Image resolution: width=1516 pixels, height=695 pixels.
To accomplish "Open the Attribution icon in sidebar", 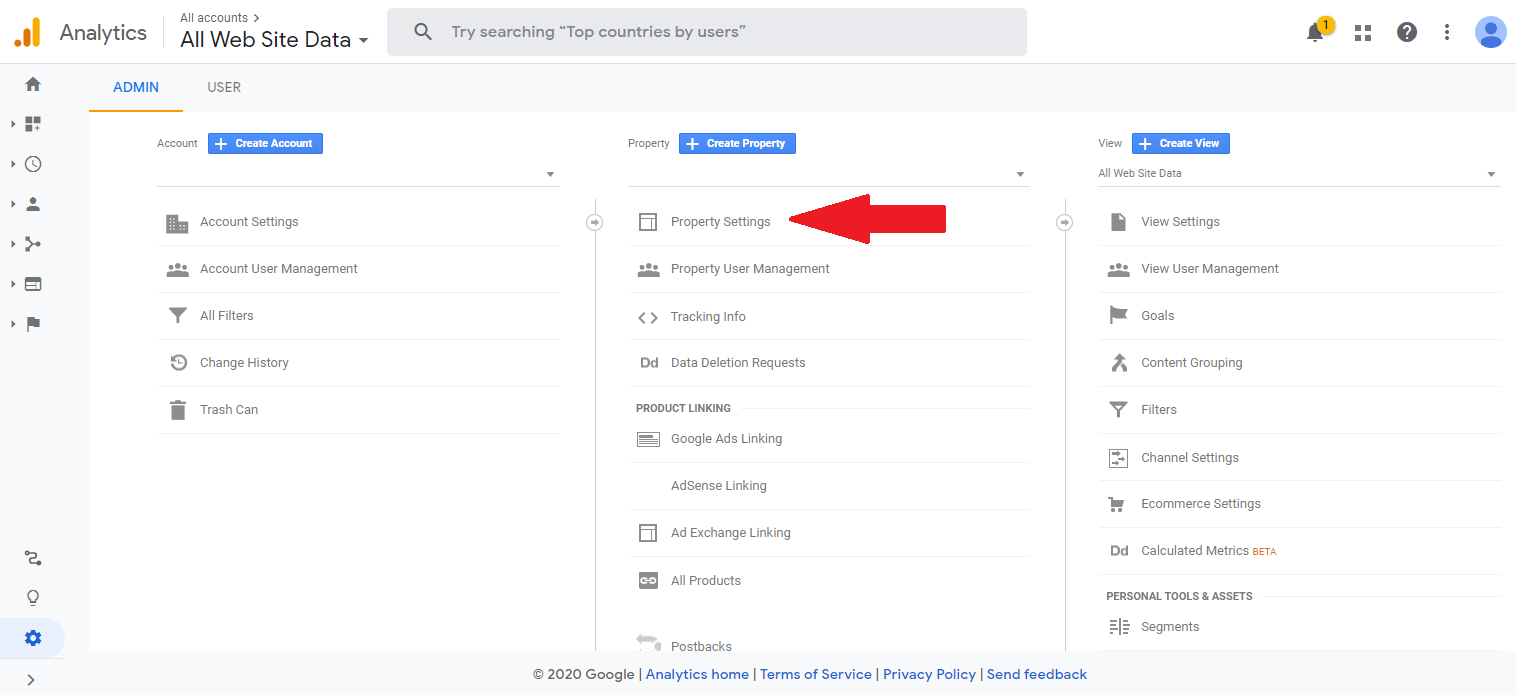I will [33, 558].
